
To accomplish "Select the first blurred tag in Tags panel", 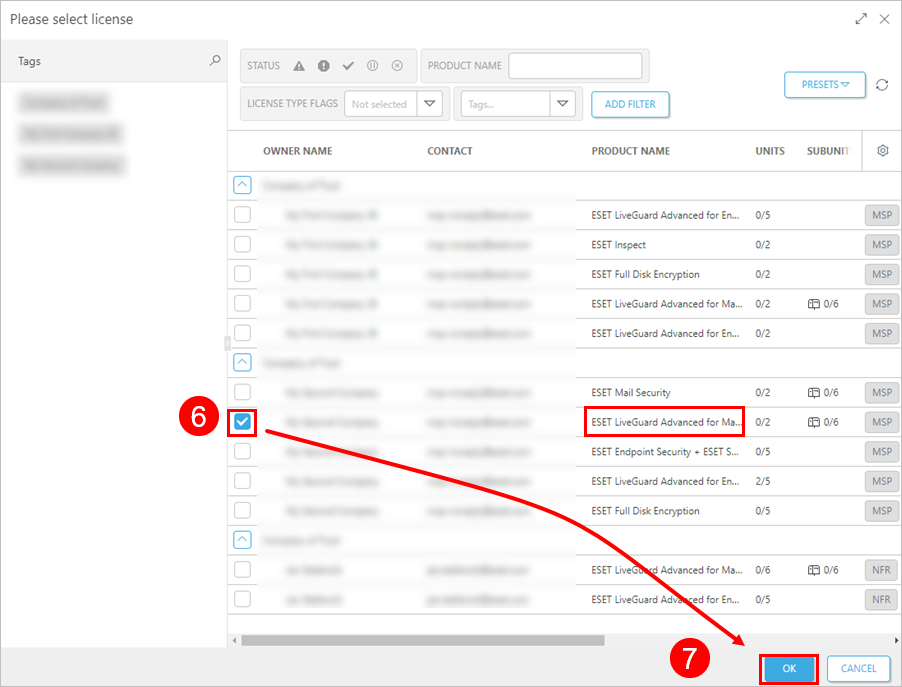I will (x=64, y=103).
